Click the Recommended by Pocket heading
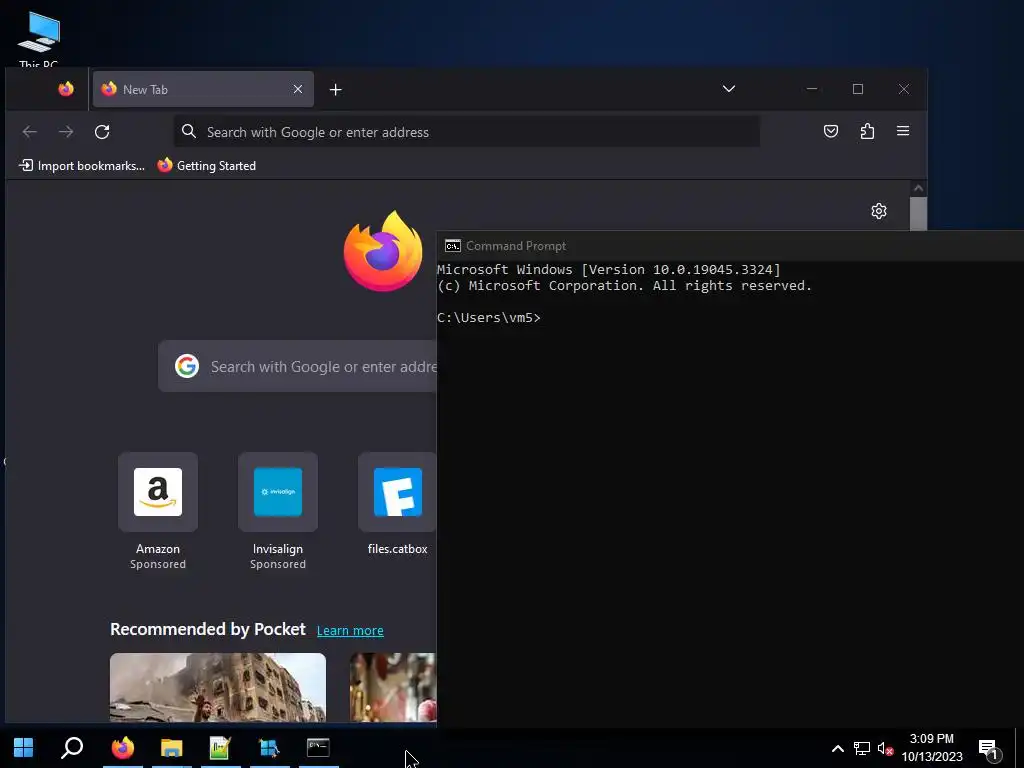The width and height of the screenshot is (1024, 768). click(208, 629)
